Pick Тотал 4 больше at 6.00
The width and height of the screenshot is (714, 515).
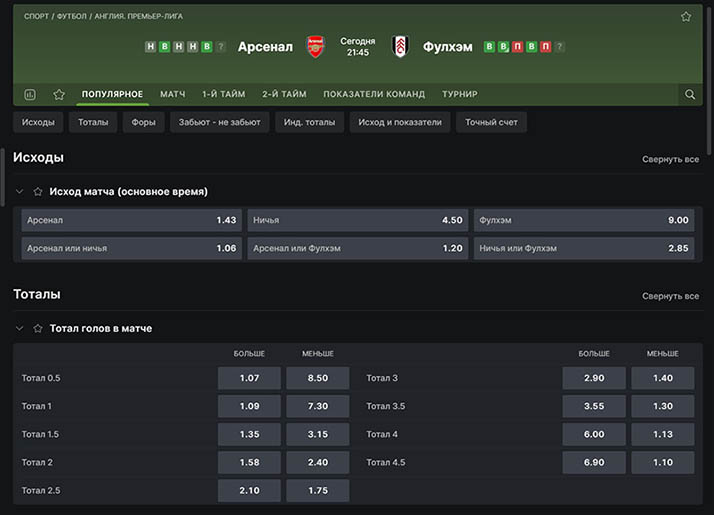click(x=594, y=434)
